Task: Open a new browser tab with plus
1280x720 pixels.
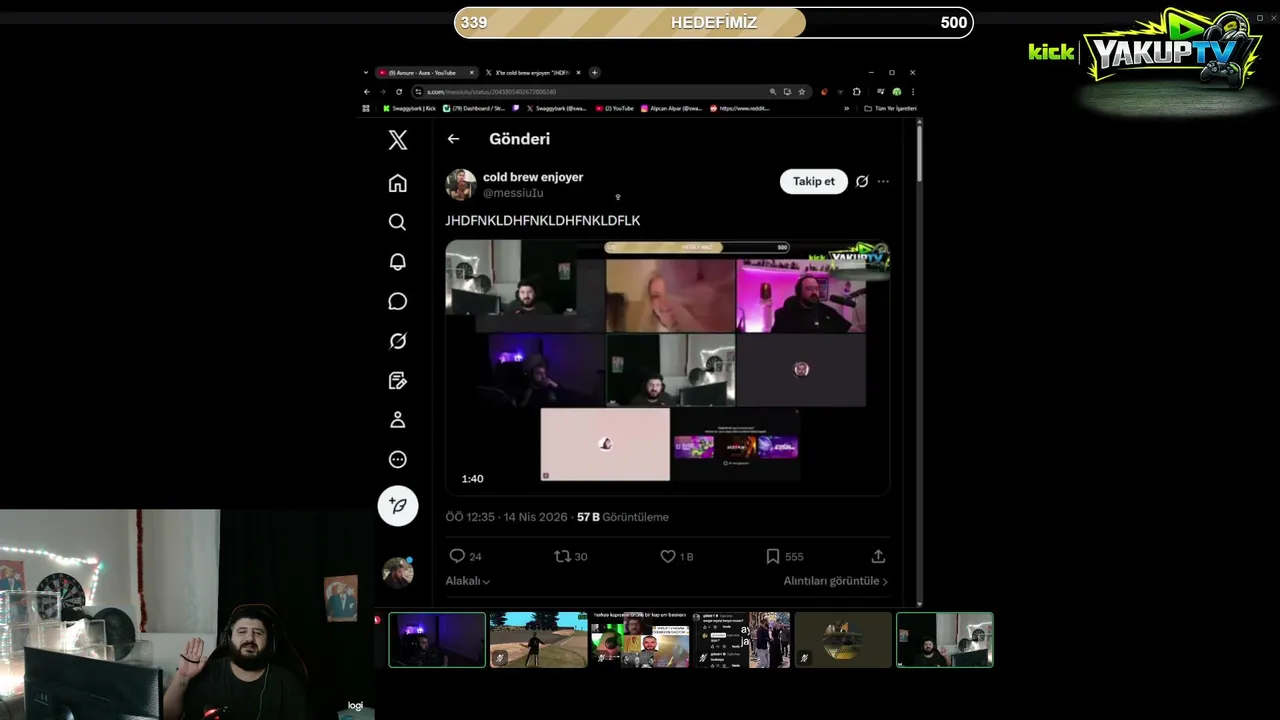Action: (x=594, y=73)
